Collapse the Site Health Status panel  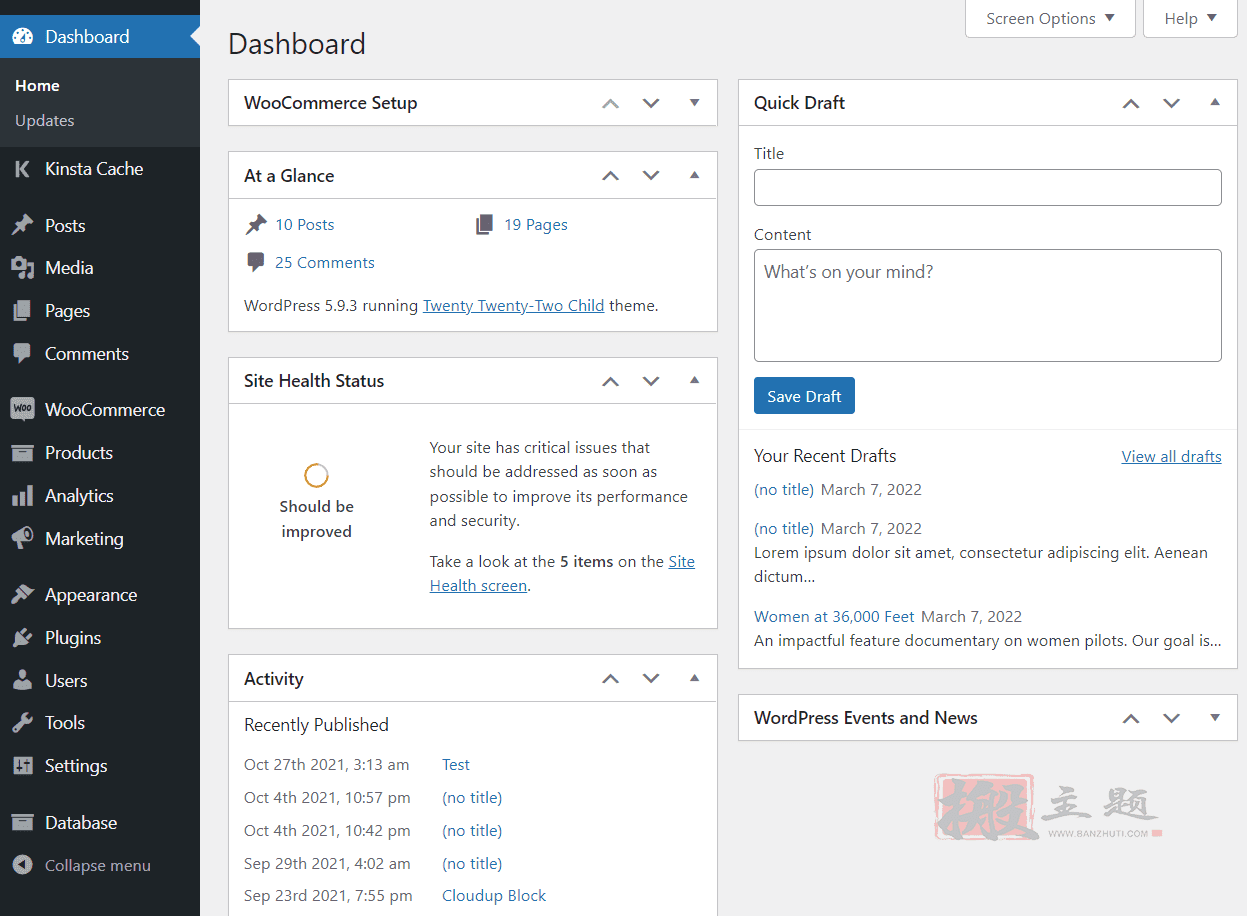[695, 381]
